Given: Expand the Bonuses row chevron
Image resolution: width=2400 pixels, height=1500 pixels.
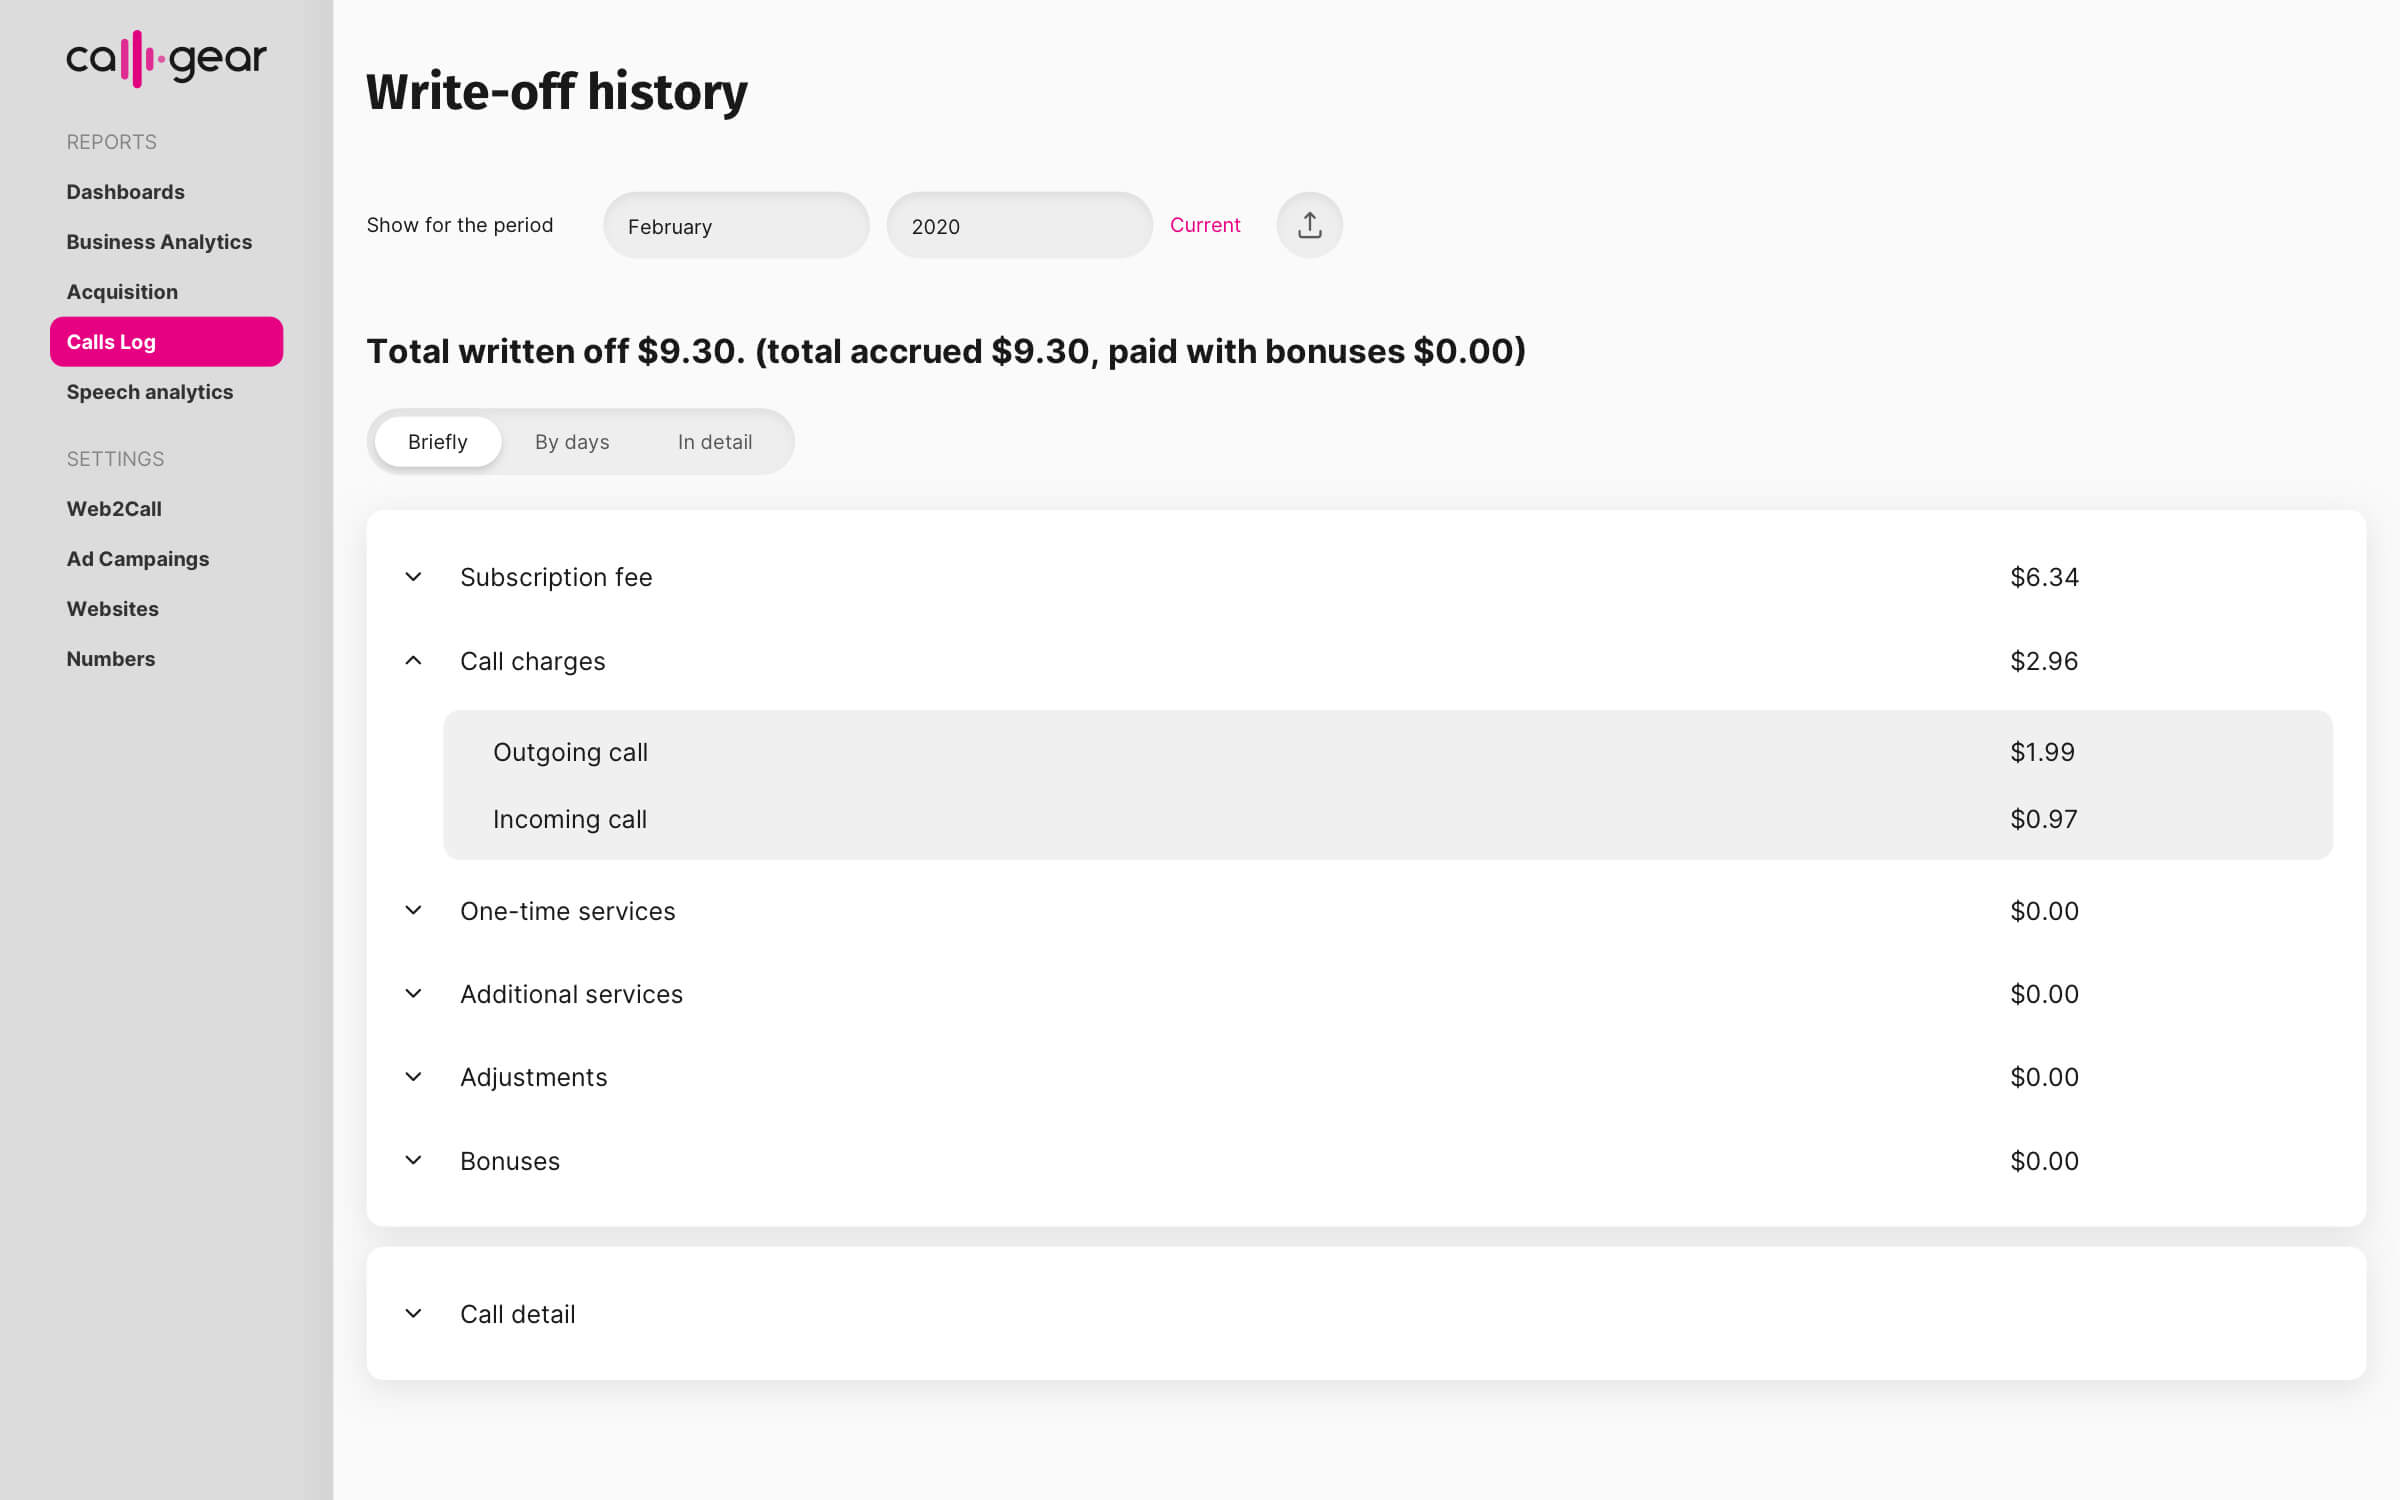Looking at the screenshot, I should tap(413, 1160).
